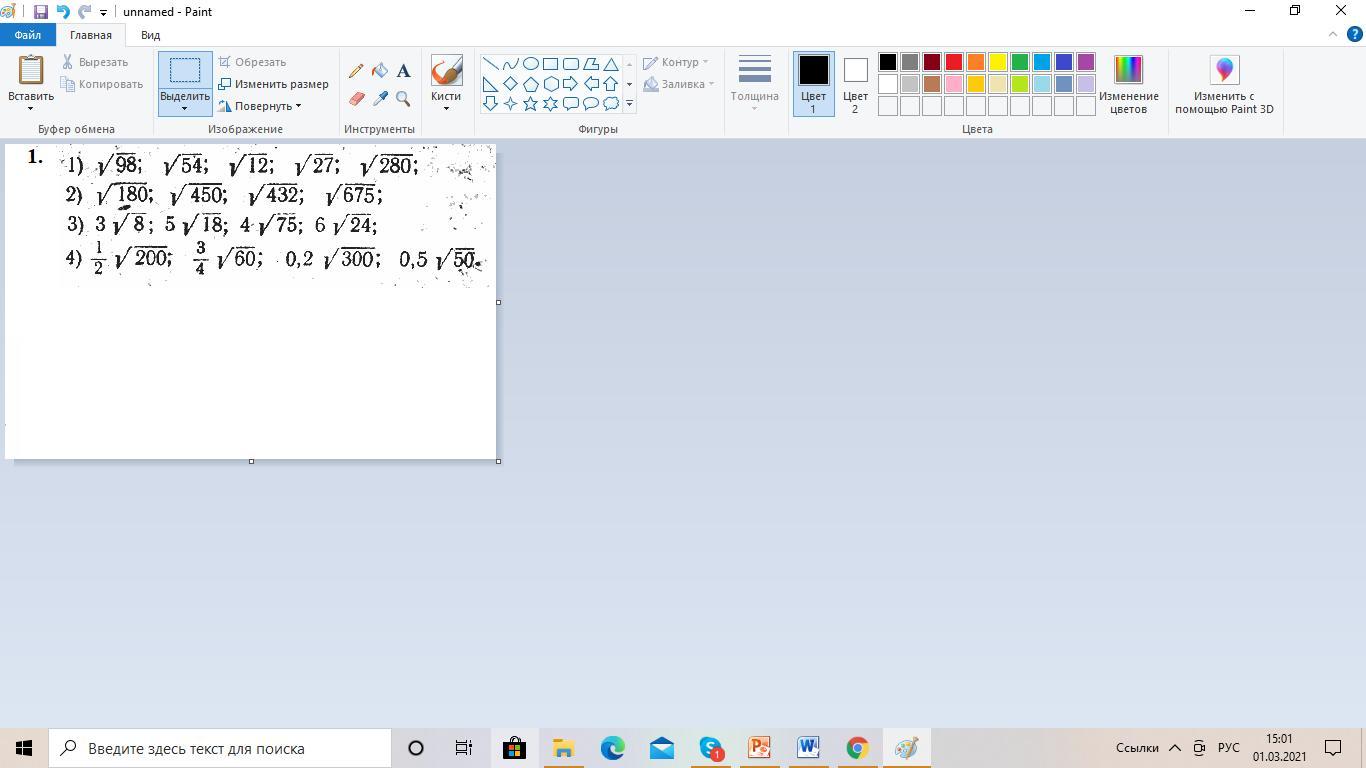This screenshot has height=768, width=1366.
Task: Click Изменение цветов button
Action: [x=1128, y=84]
